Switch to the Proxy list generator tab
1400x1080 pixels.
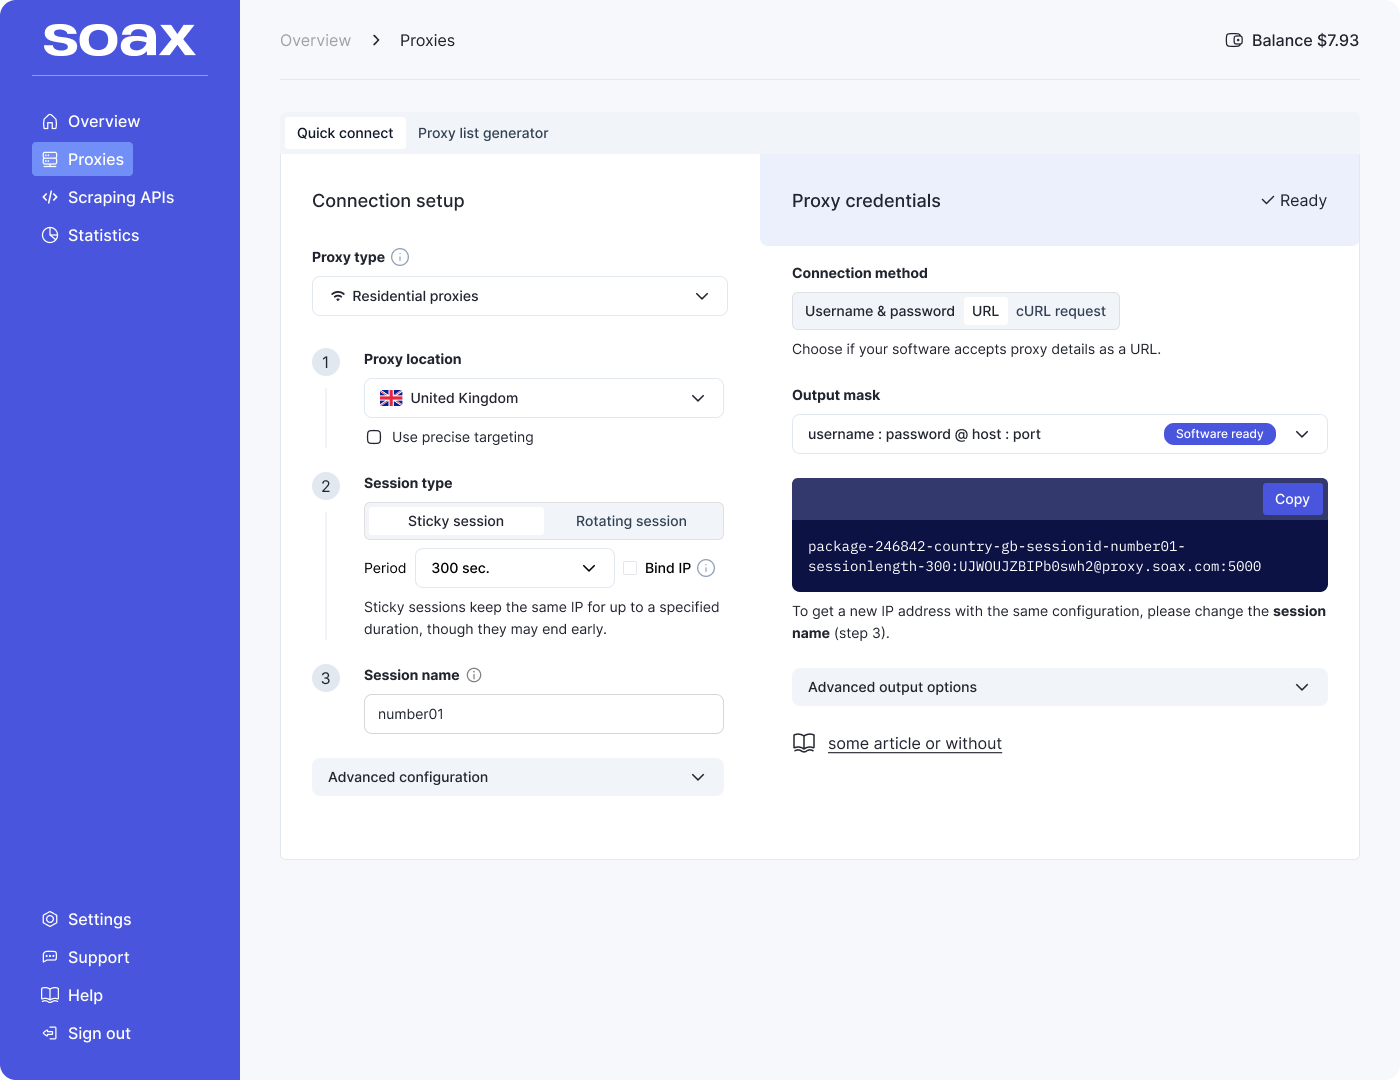(483, 133)
